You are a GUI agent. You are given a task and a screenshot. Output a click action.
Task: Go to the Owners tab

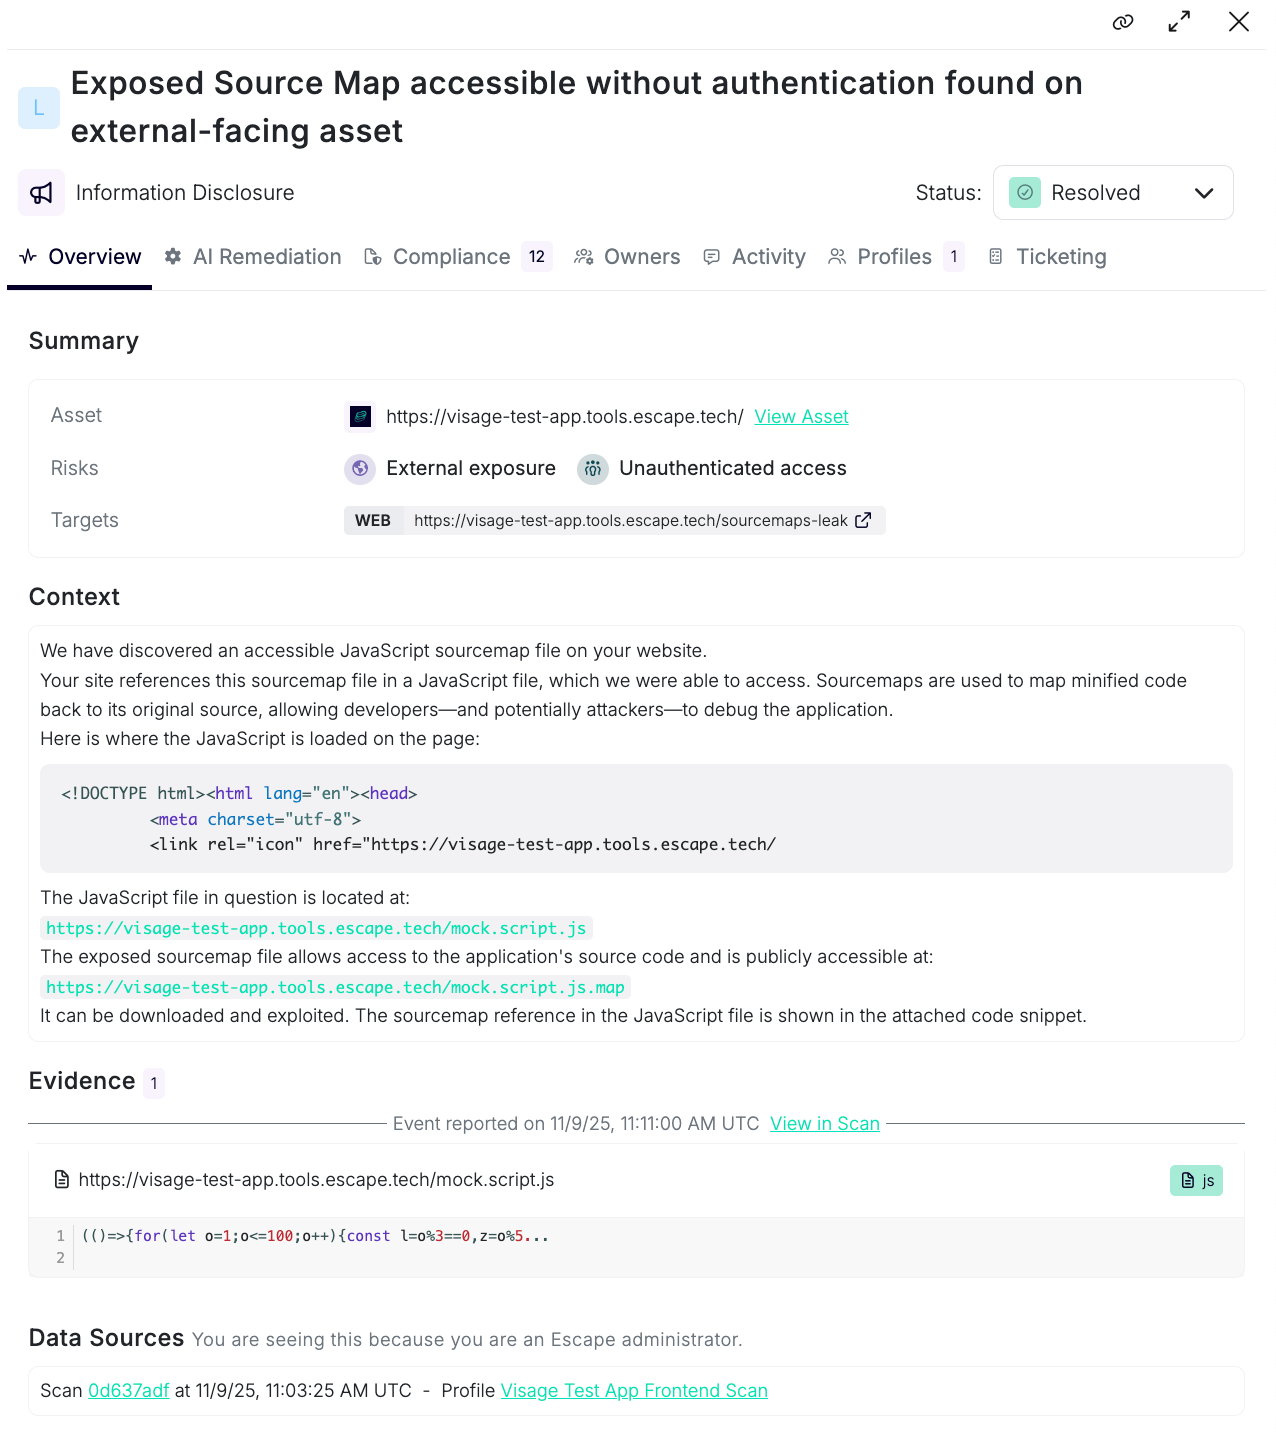[x=627, y=257]
